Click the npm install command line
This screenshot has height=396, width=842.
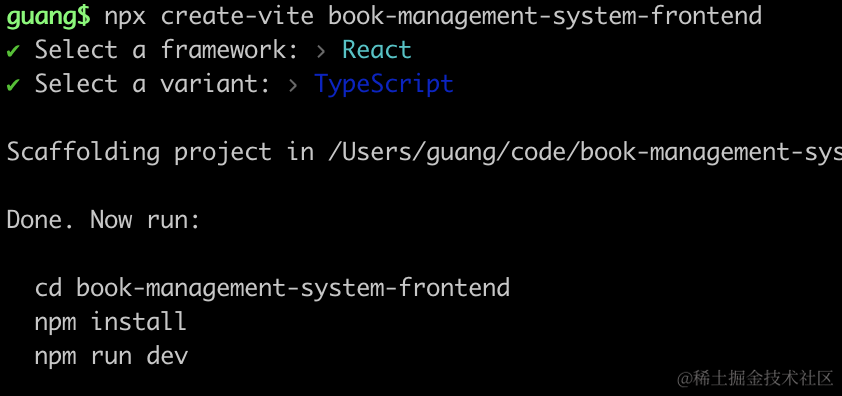tap(111, 322)
